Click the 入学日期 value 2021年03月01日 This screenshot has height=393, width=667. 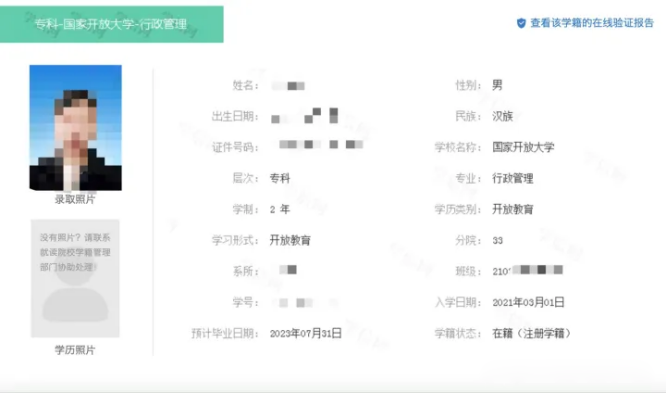(528, 302)
